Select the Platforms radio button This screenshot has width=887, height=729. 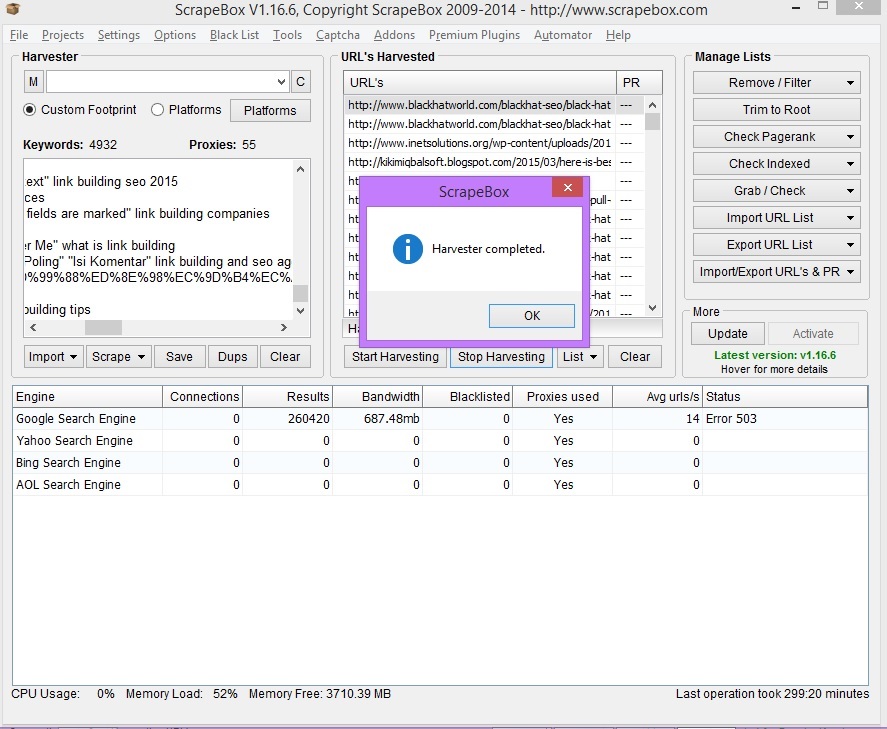coord(157,110)
